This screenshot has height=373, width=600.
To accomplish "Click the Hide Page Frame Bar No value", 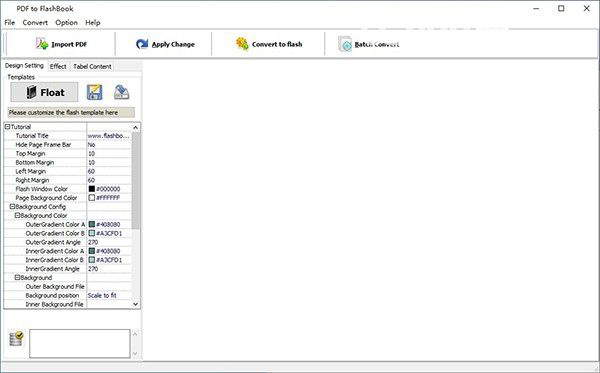I will [x=91, y=145].
